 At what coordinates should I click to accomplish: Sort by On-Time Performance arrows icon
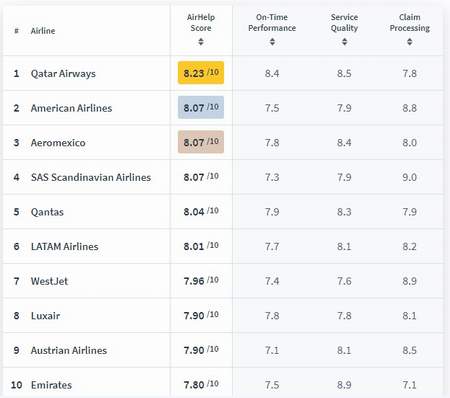coord(272,42)
